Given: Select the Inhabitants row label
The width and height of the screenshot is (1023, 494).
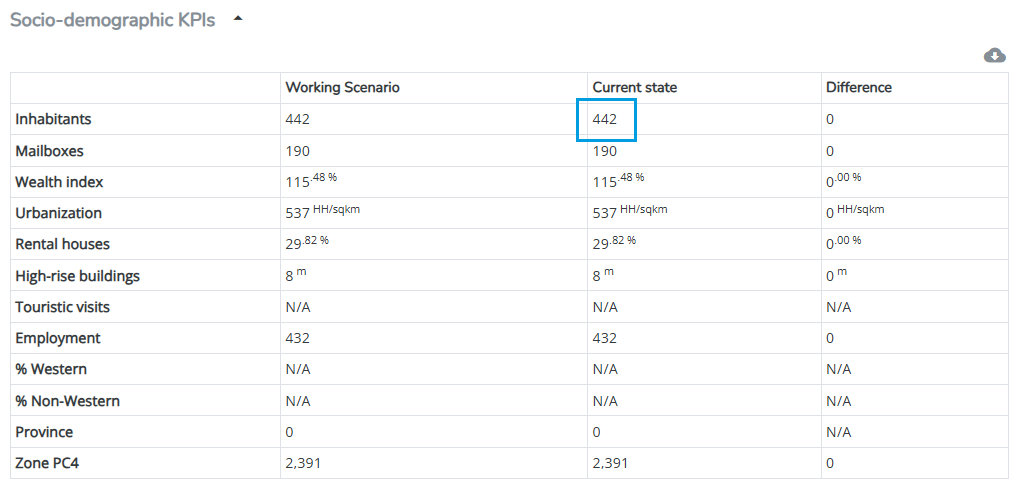Looking at the screenshot, I should click(x=53, y=119).
